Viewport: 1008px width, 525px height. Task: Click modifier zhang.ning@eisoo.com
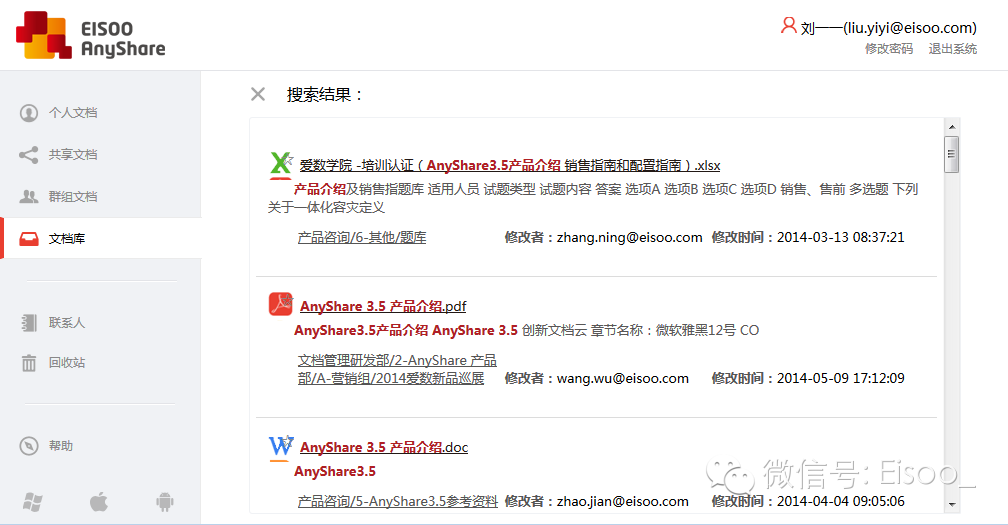click(629, 237)
